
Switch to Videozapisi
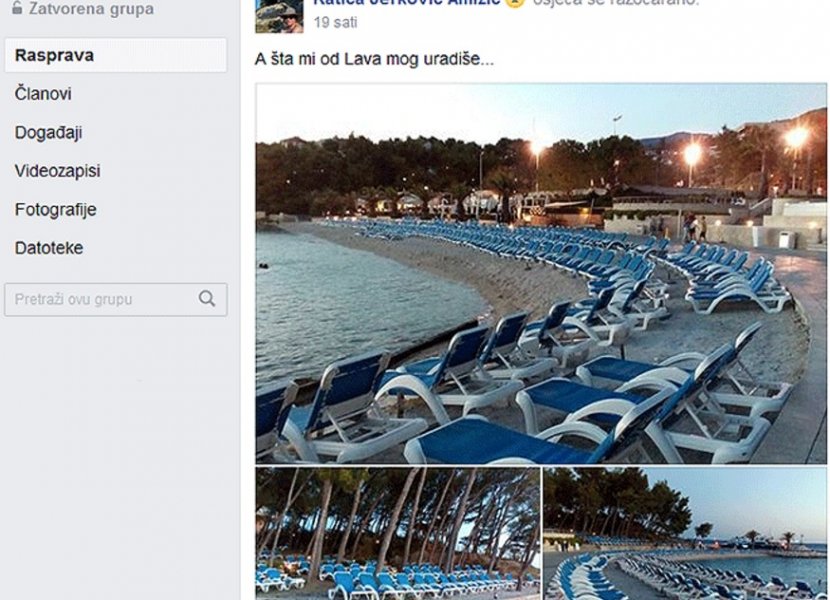tap(57, 171)
